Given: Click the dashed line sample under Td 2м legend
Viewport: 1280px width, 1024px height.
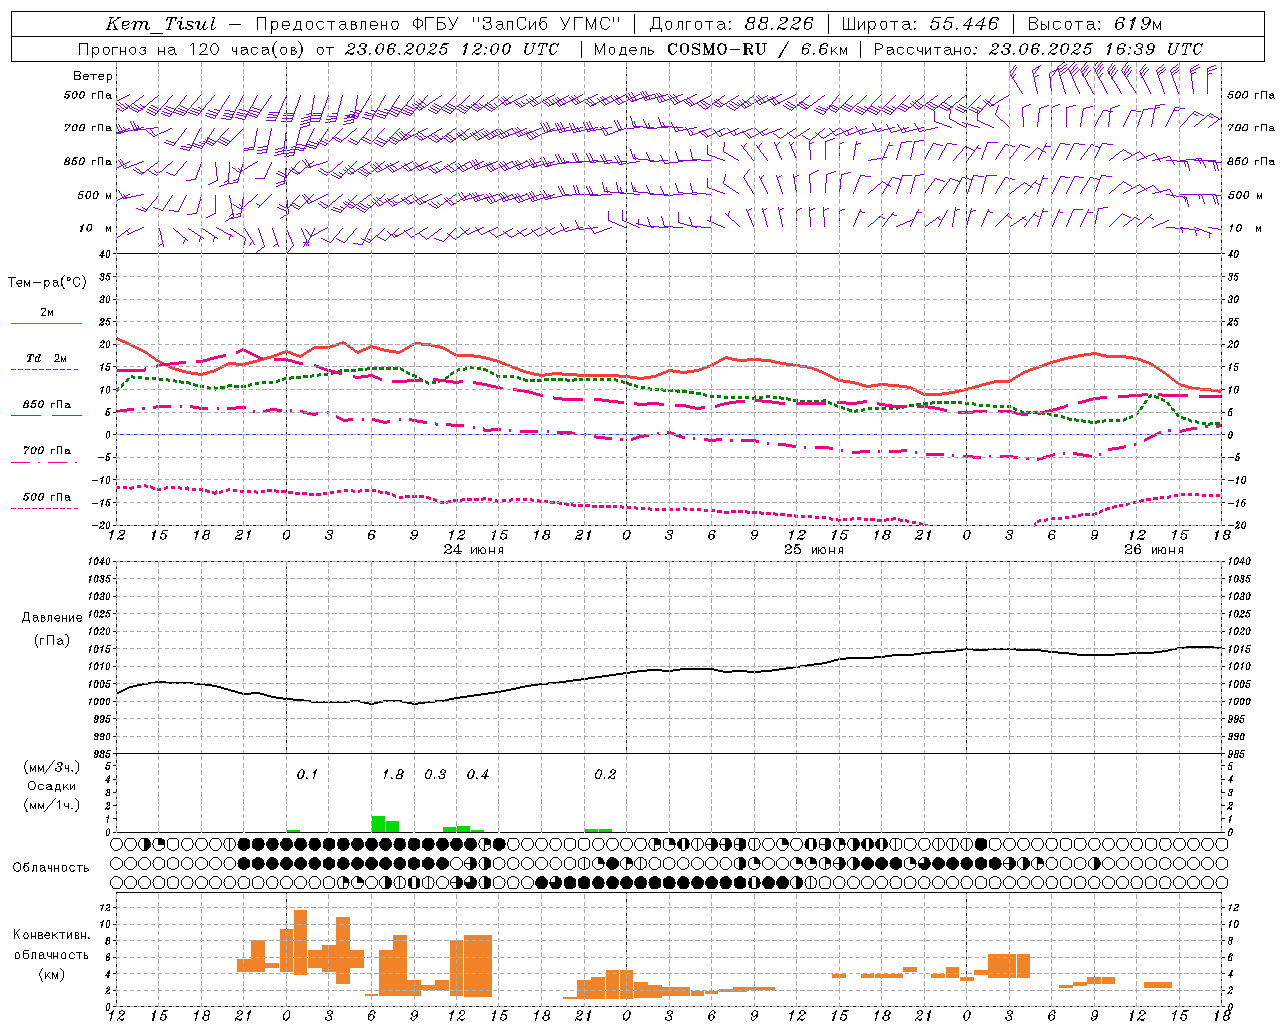Looking at the screenshot, I should [46, 370].
